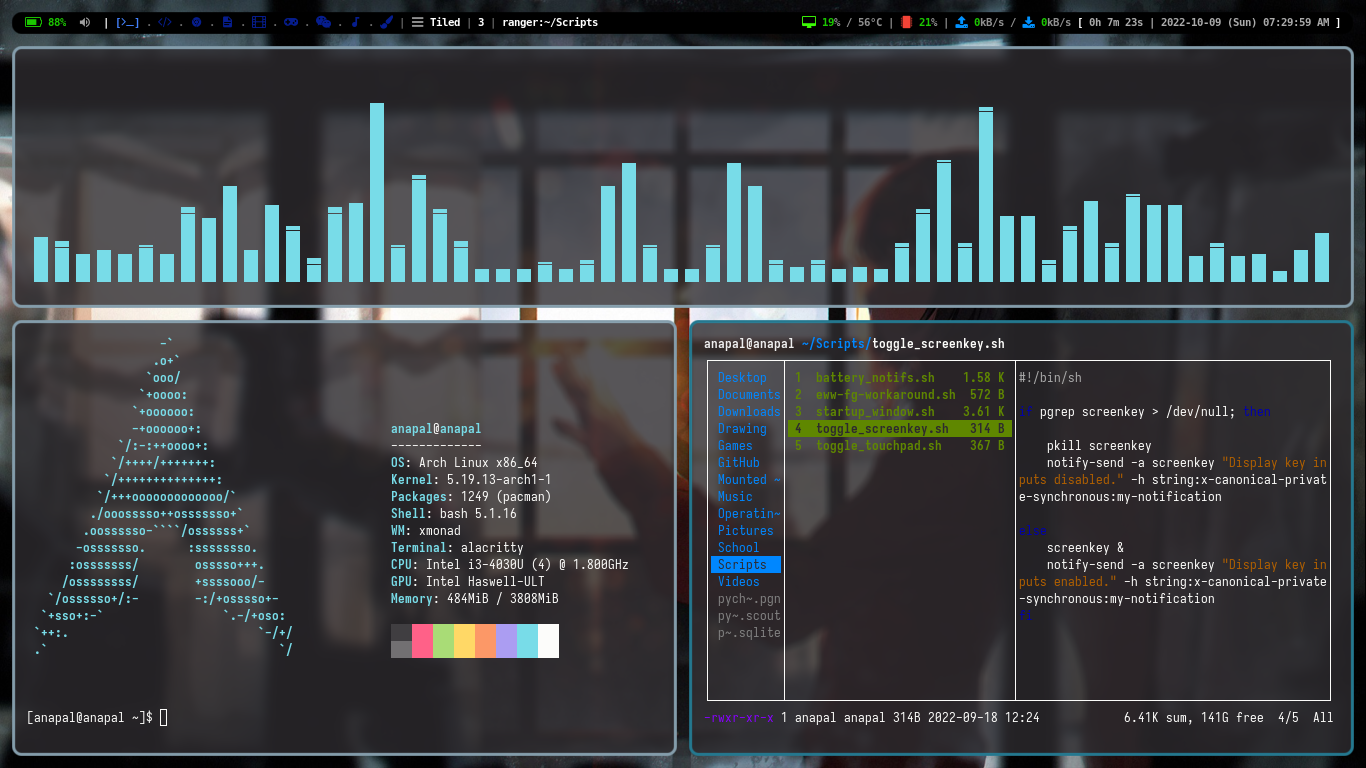Select toggle_screenkey.sh in ranger file list

[900, 428]
